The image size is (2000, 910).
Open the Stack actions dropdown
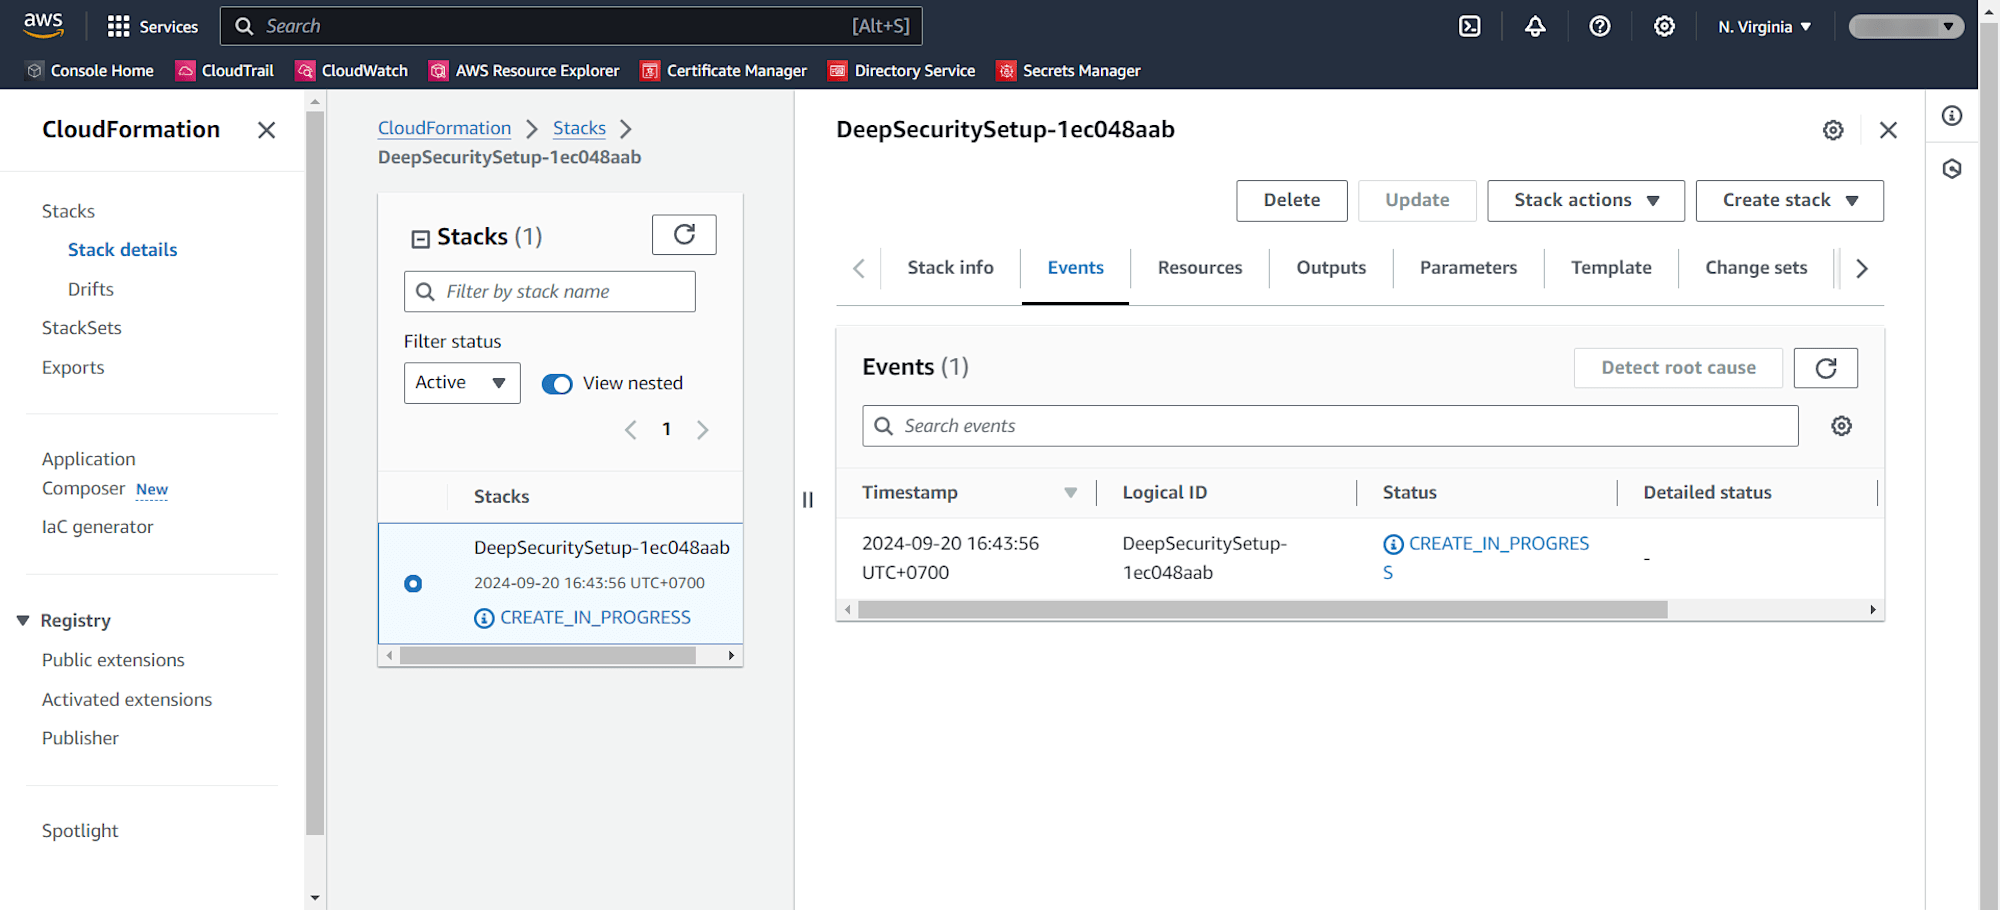[1585, 201]
